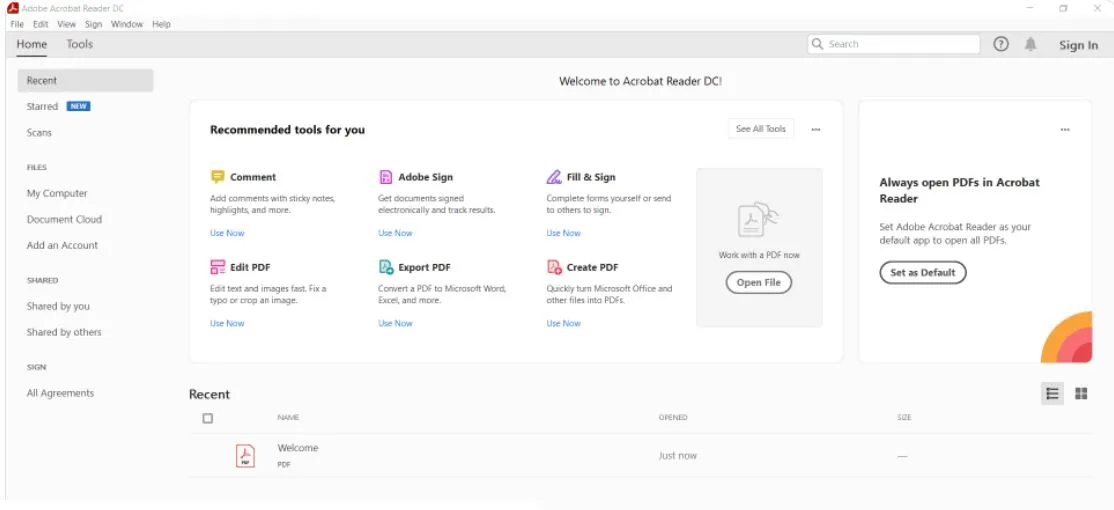Click the Fill & Sign pen icon
Viewport: 1114px width, 510px height.
(x=554, y=177)
